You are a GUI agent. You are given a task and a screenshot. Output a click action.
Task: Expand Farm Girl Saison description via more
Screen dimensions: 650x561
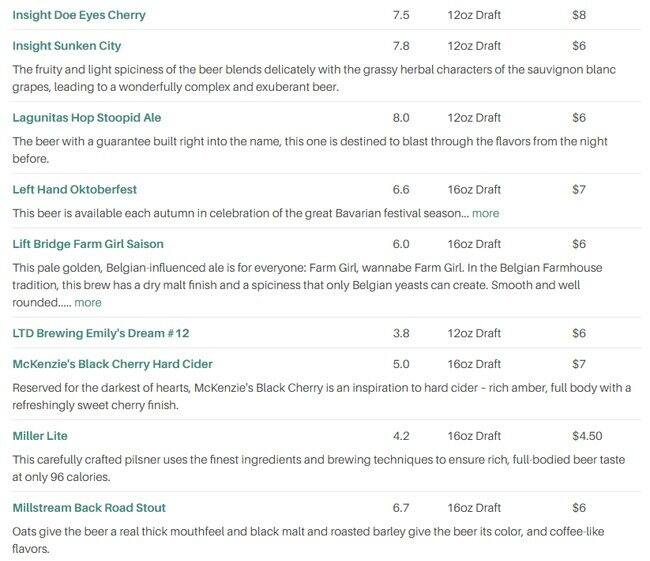click(x=87, y=302)
